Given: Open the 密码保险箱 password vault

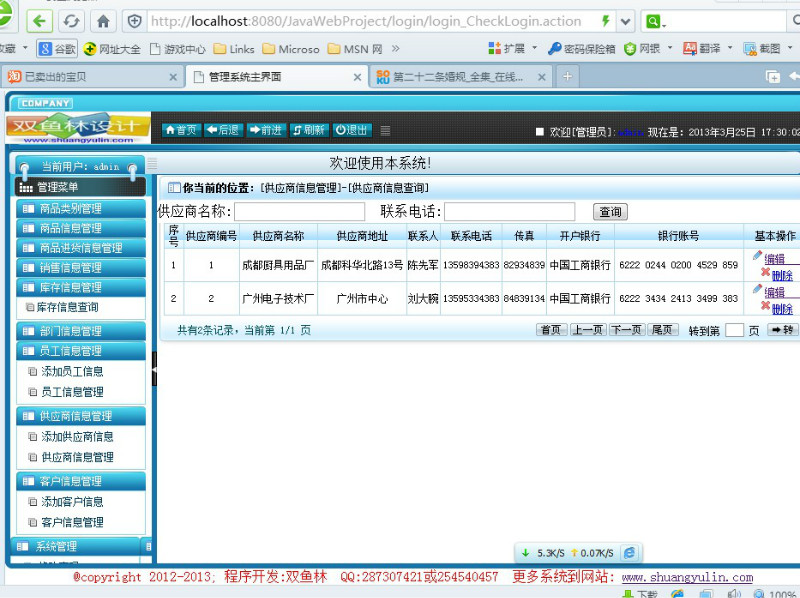Looking at the screenshot, I should click(x=582, y=49).
